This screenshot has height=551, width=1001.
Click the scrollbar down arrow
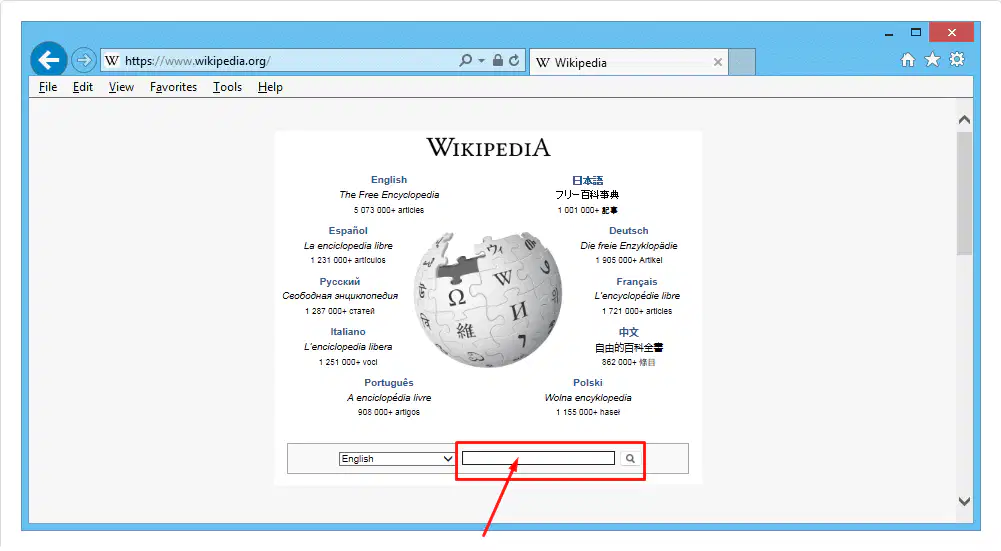click(x=964, y=501)
